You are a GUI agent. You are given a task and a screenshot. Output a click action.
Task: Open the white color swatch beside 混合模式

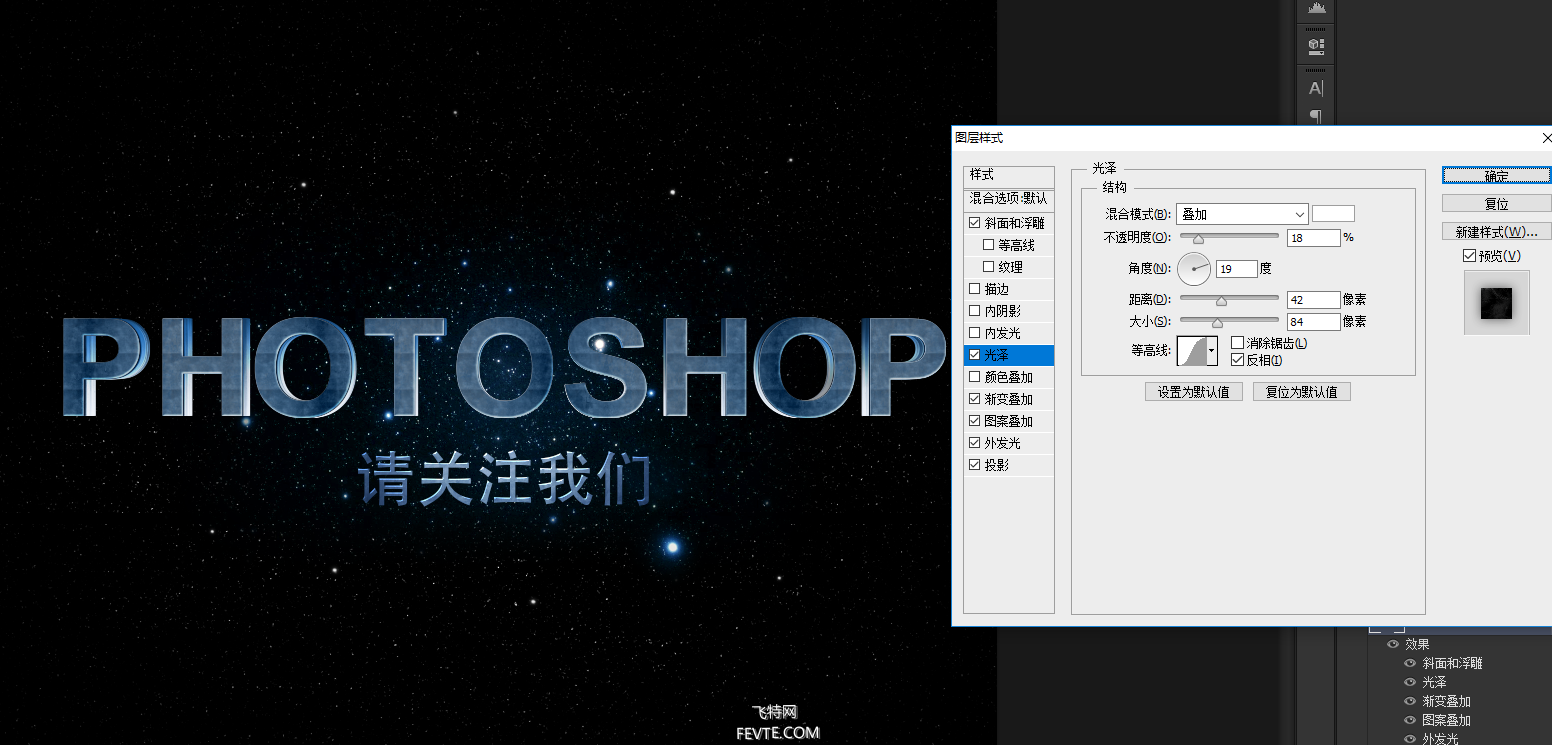[x=1333, y=214]
